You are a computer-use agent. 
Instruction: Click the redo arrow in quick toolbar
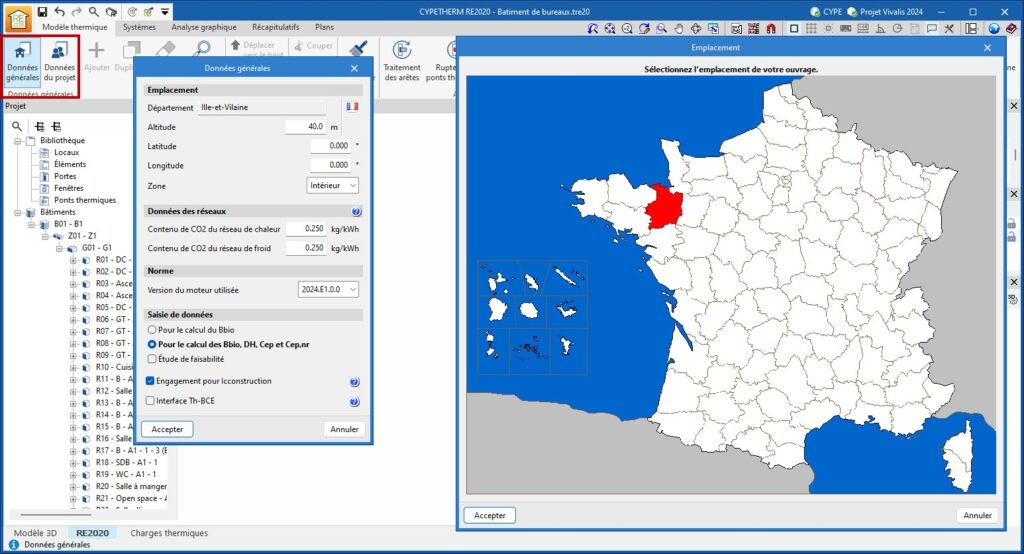tap(76, 11)
